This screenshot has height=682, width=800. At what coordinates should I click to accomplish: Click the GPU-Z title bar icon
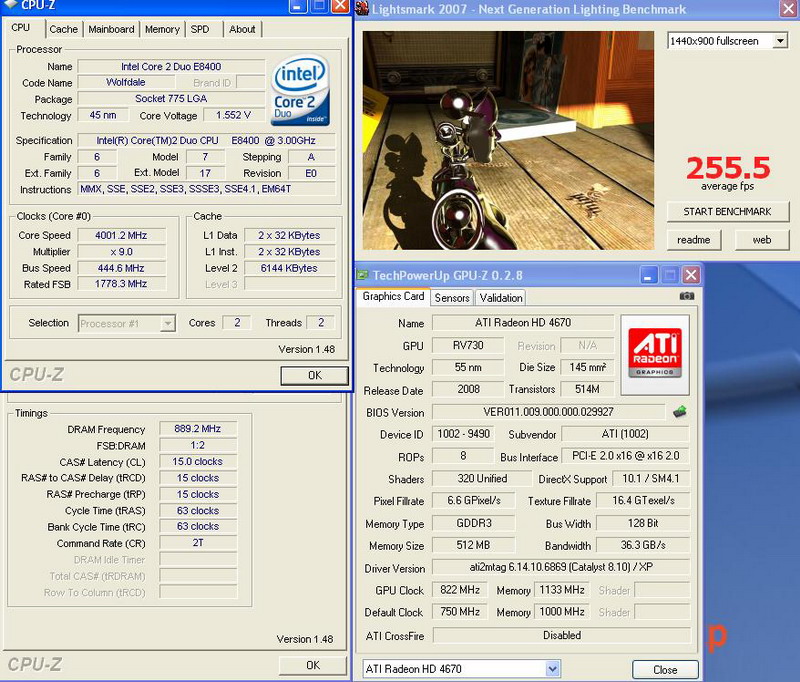point(362,275)
